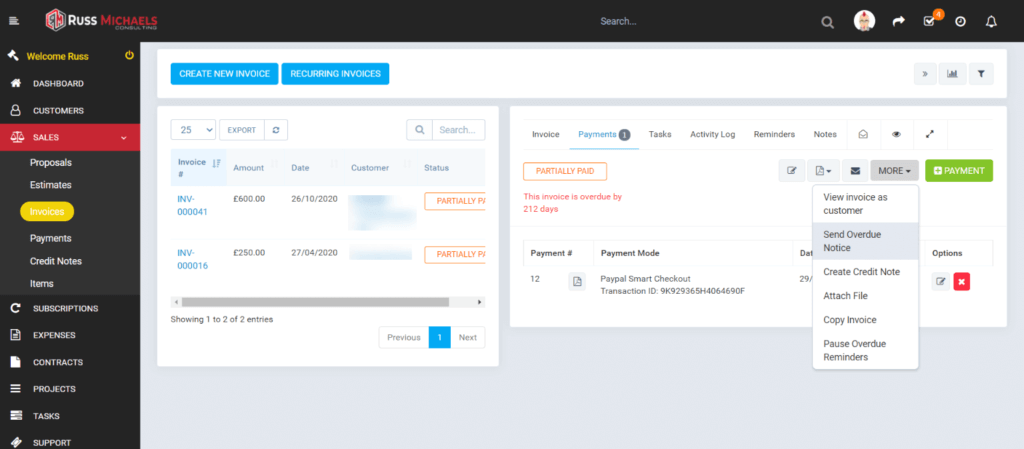Switch to the Invoice tab

coord(546,134)
